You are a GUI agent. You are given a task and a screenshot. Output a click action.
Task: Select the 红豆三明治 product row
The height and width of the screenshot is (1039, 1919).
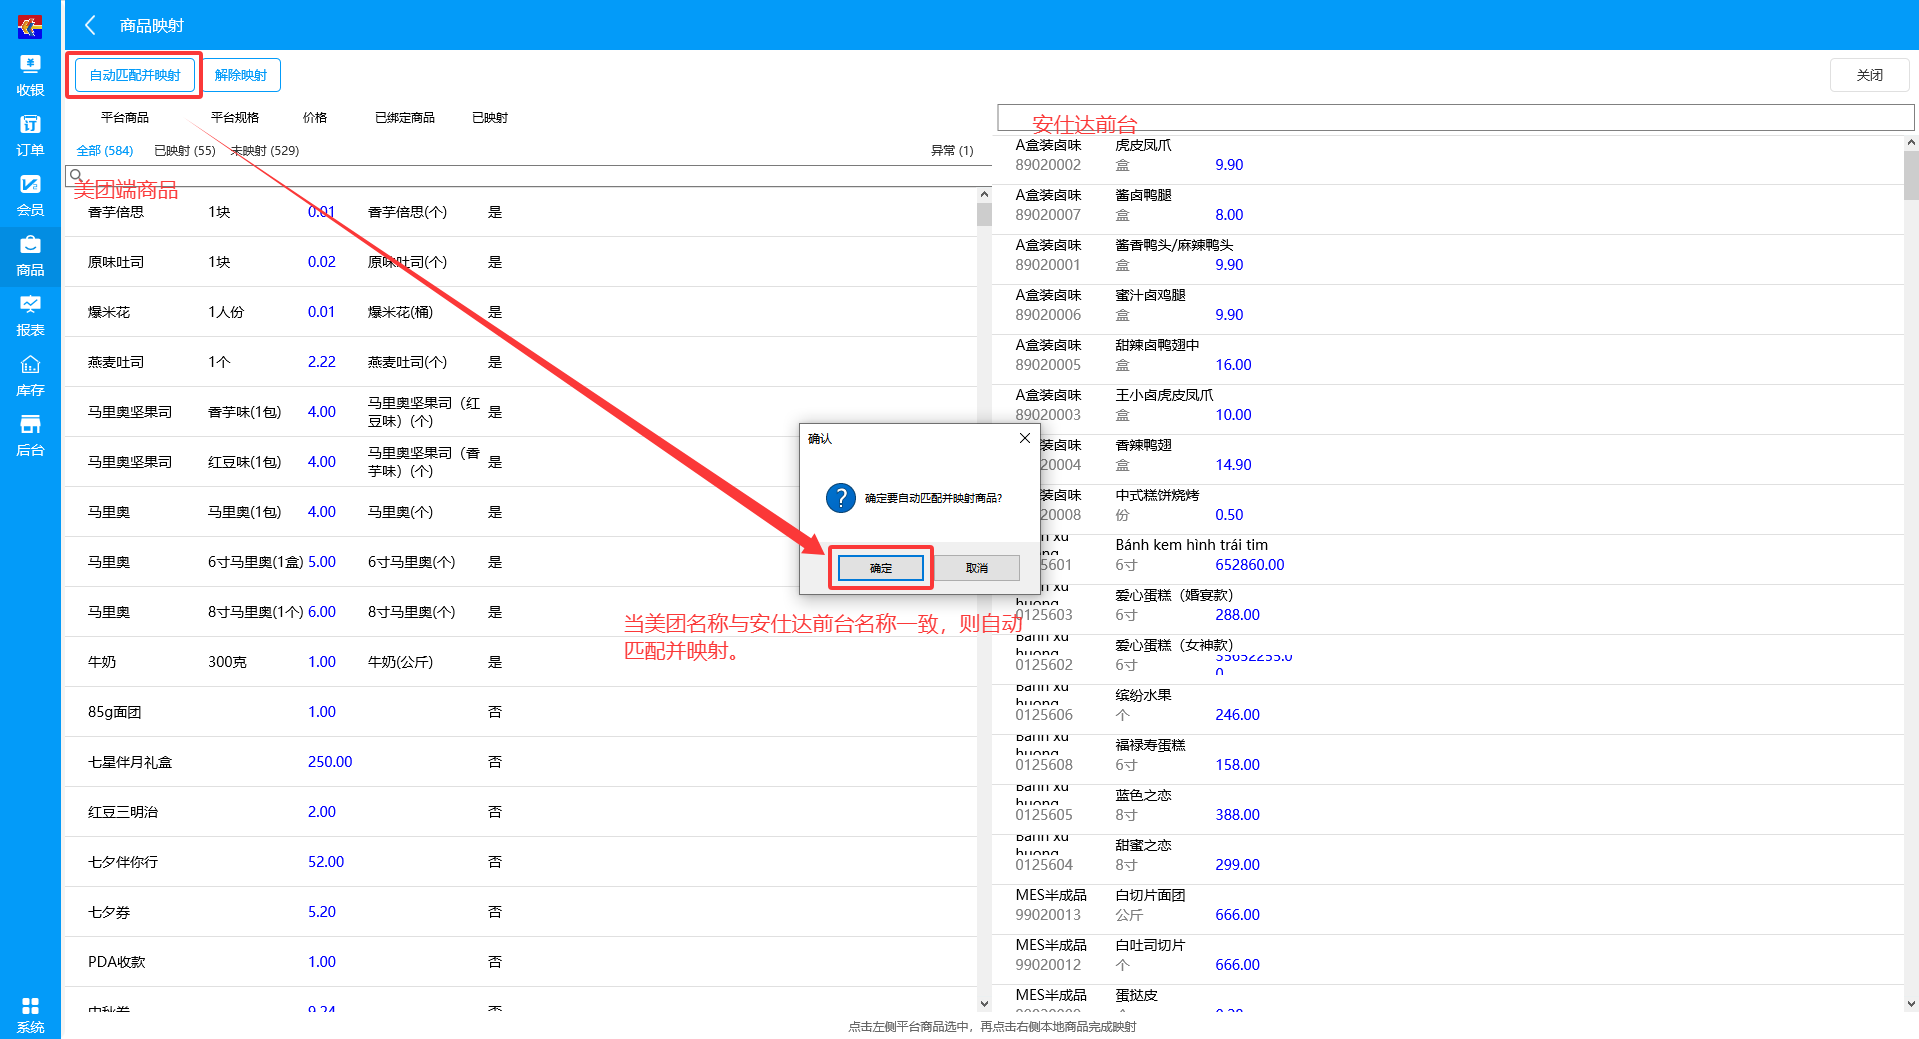(x=520, y=812)
